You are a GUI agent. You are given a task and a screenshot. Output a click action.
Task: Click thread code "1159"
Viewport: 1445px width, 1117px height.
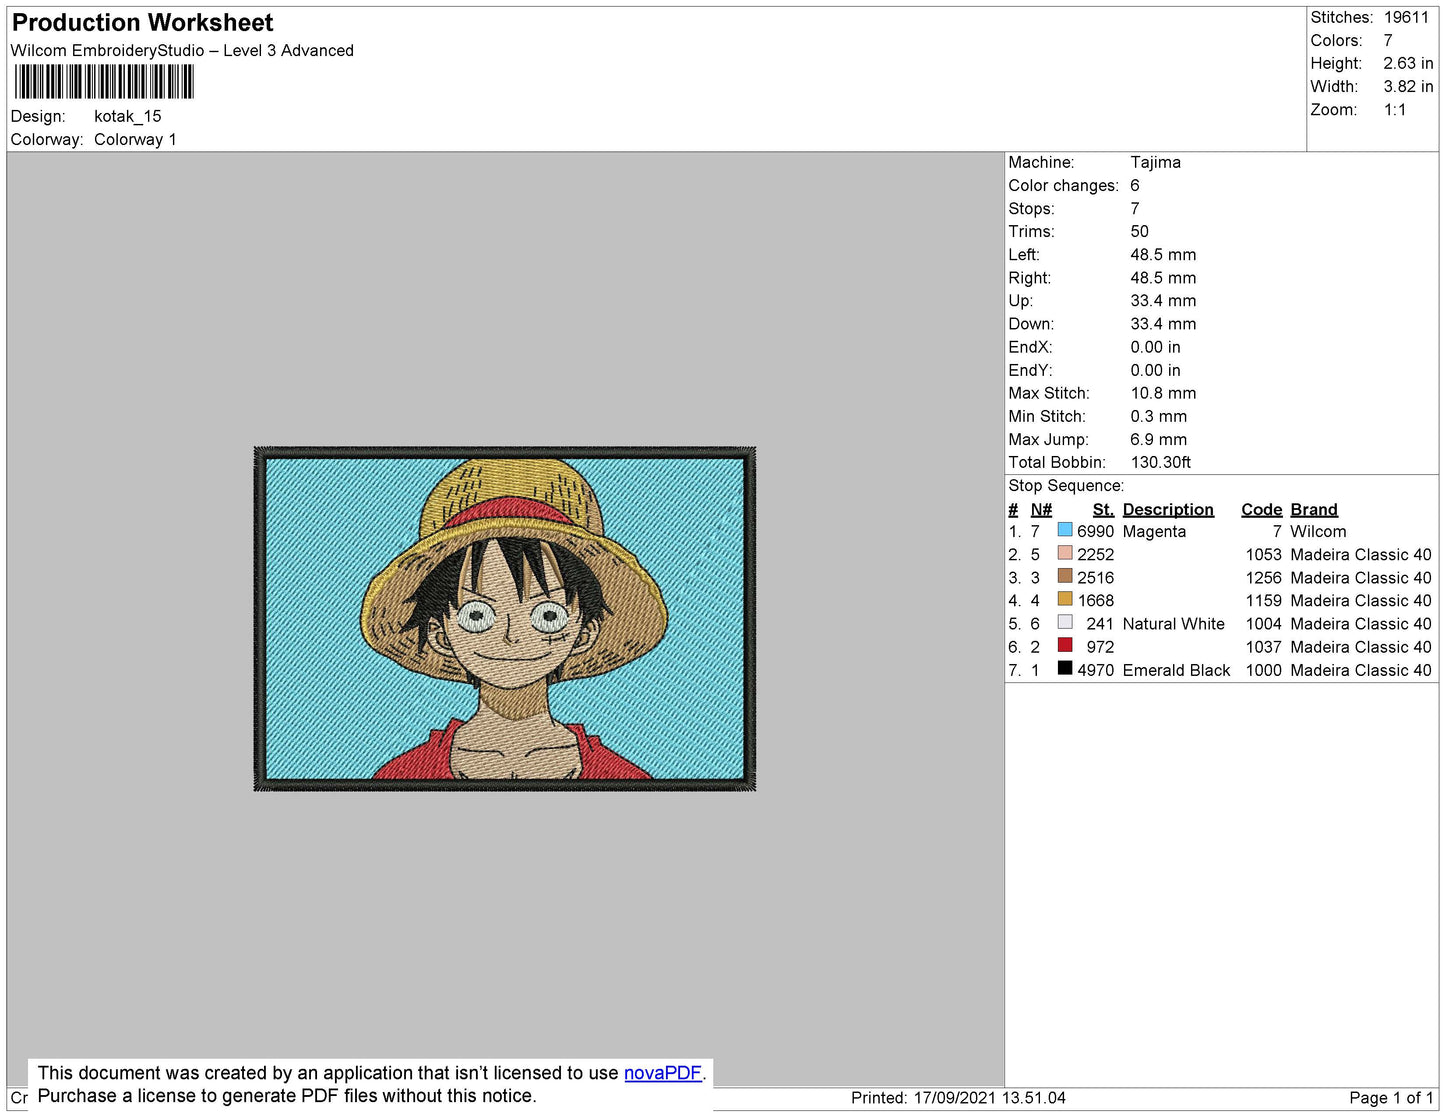[x=1263, y=600]
